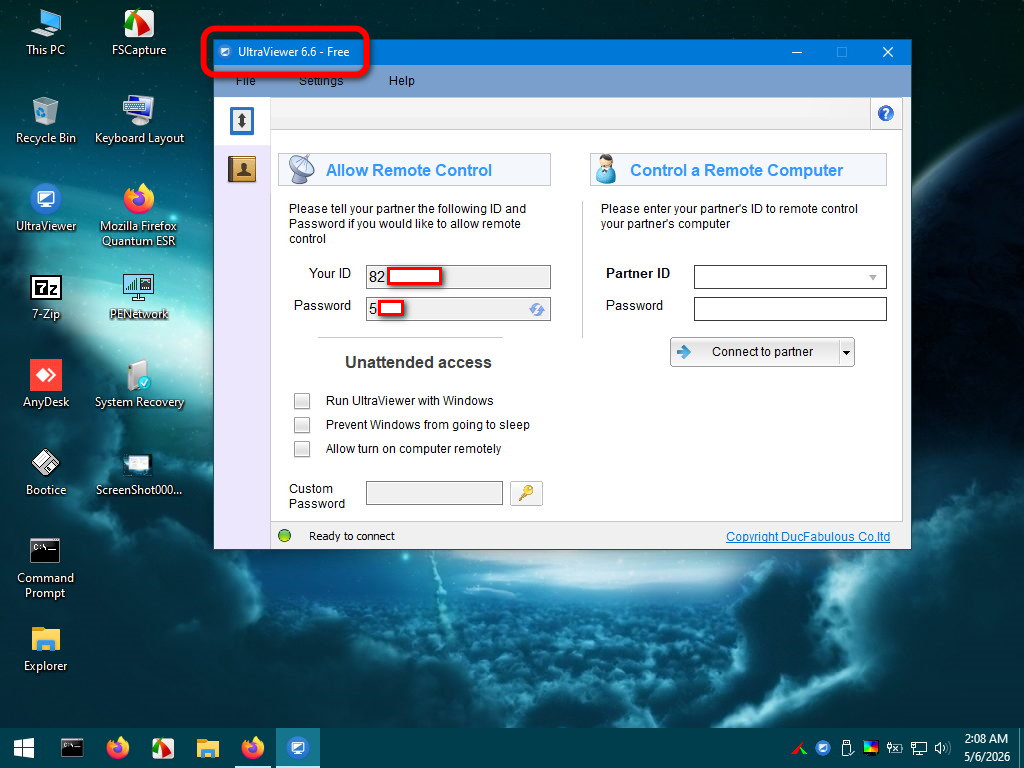Select Mozilla Firefox Quantum ESR desktop icon
Screen dimensions: 1024x768
139,216
